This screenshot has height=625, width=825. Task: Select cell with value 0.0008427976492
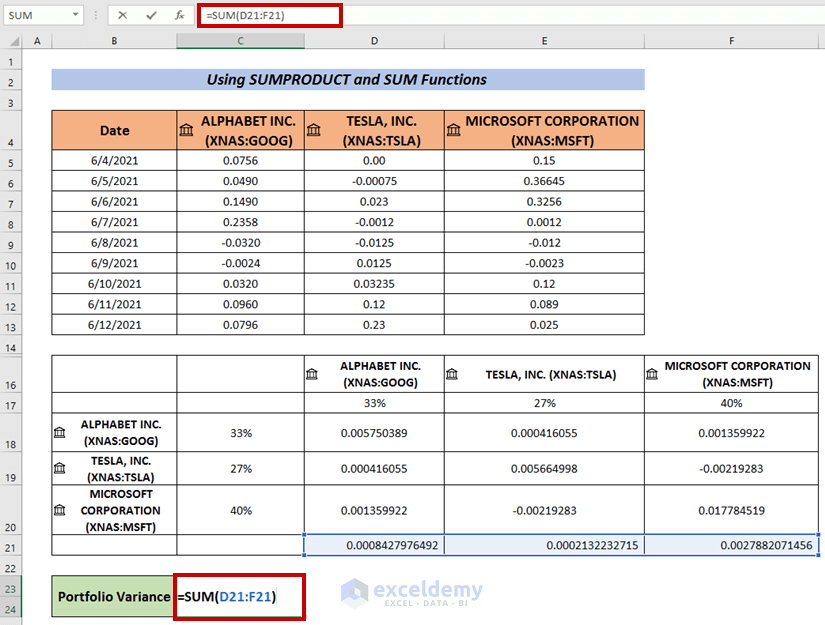[374, 545]
